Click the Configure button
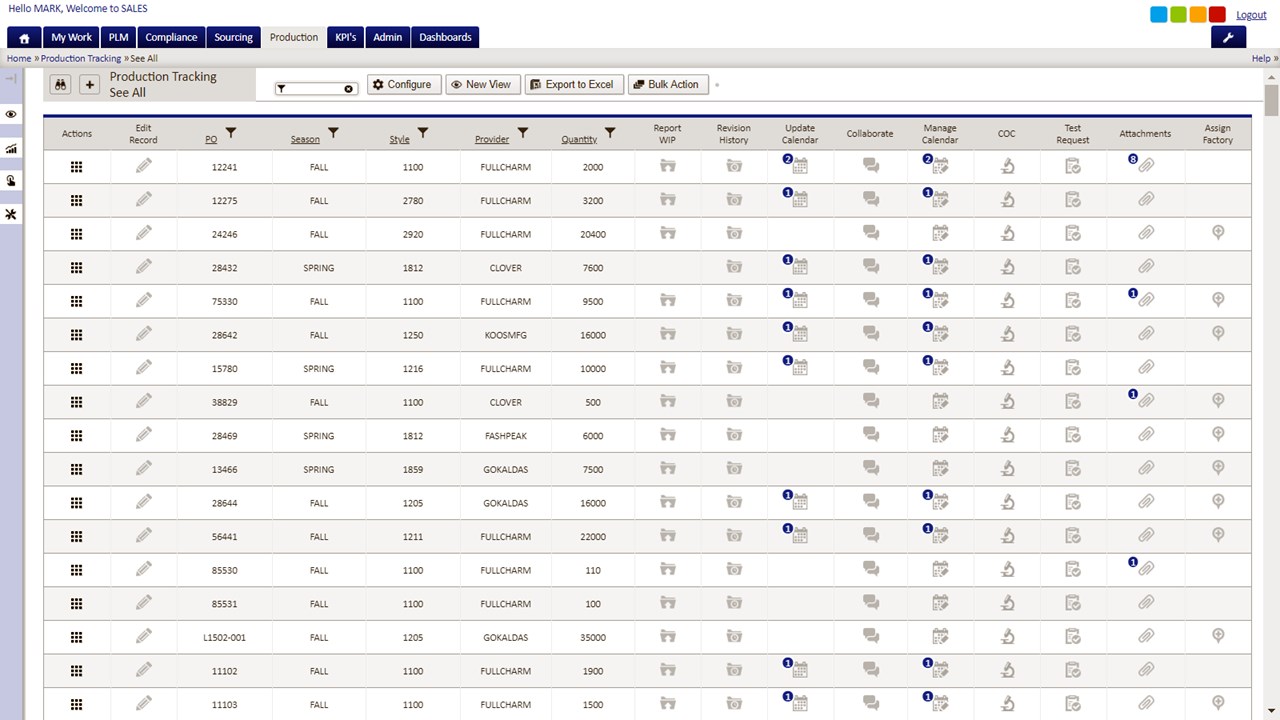This screenshot has width=1280, height=720. (402, 85)
